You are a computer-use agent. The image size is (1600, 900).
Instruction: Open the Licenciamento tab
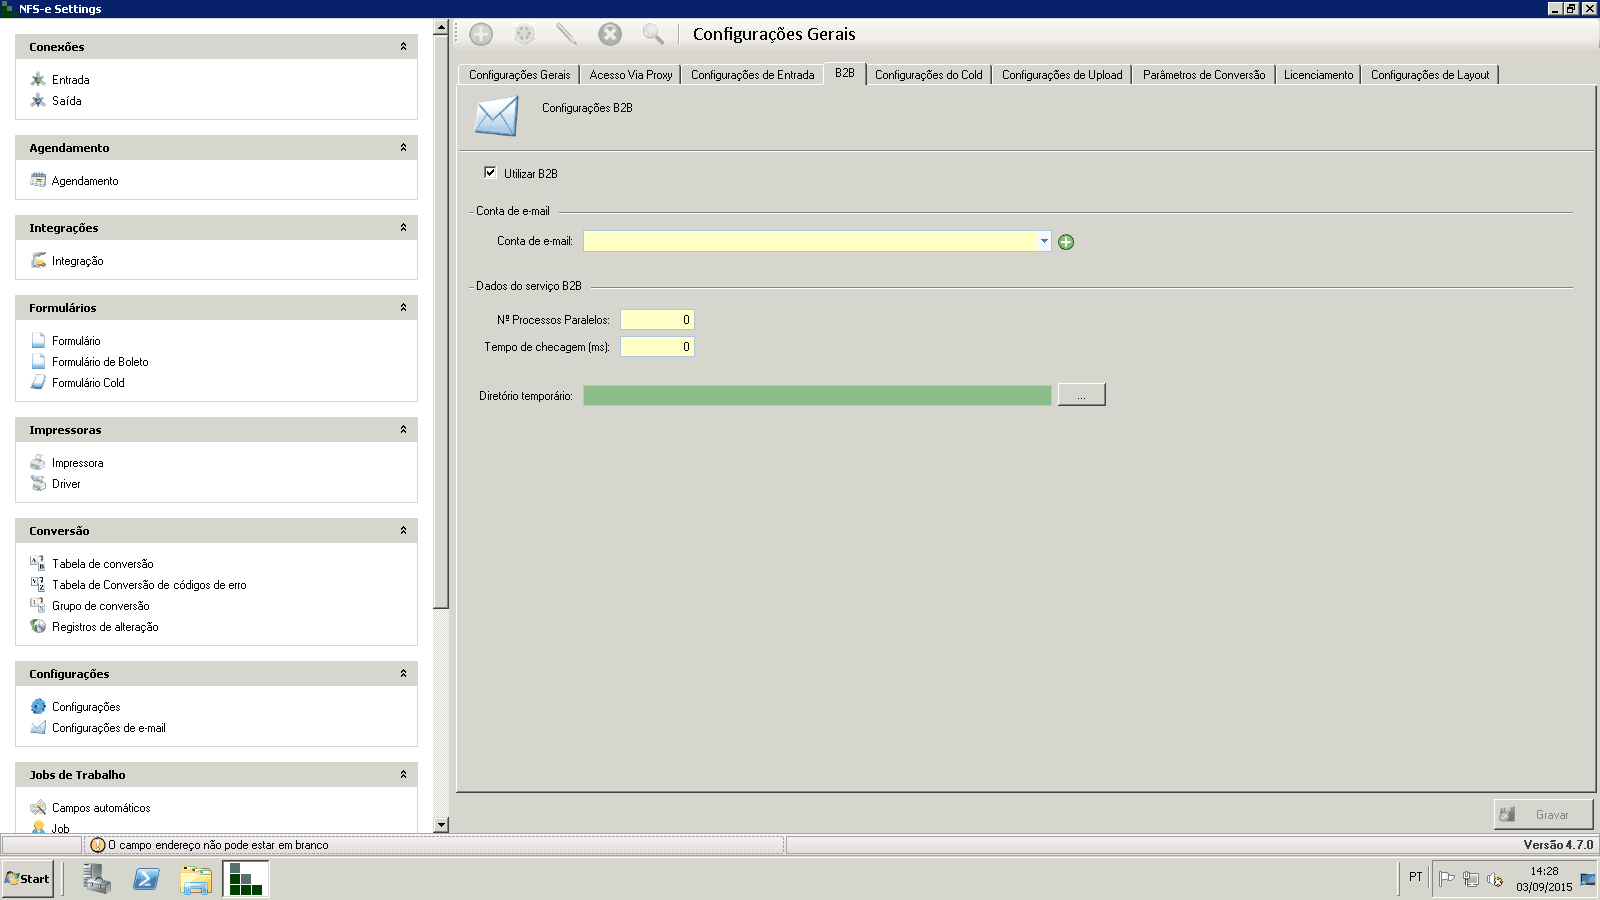click(x=1318, y=75)
